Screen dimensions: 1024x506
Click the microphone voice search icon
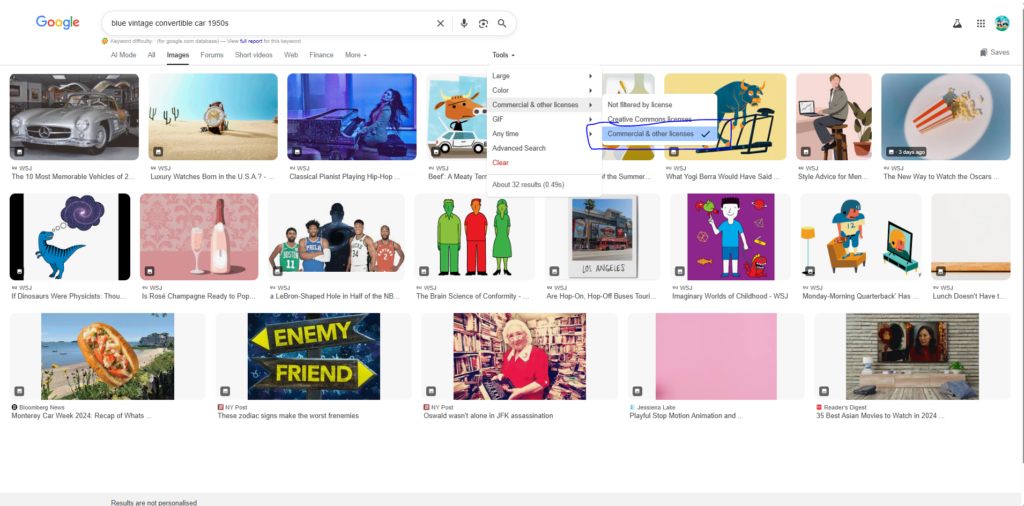tap(463, 23)
